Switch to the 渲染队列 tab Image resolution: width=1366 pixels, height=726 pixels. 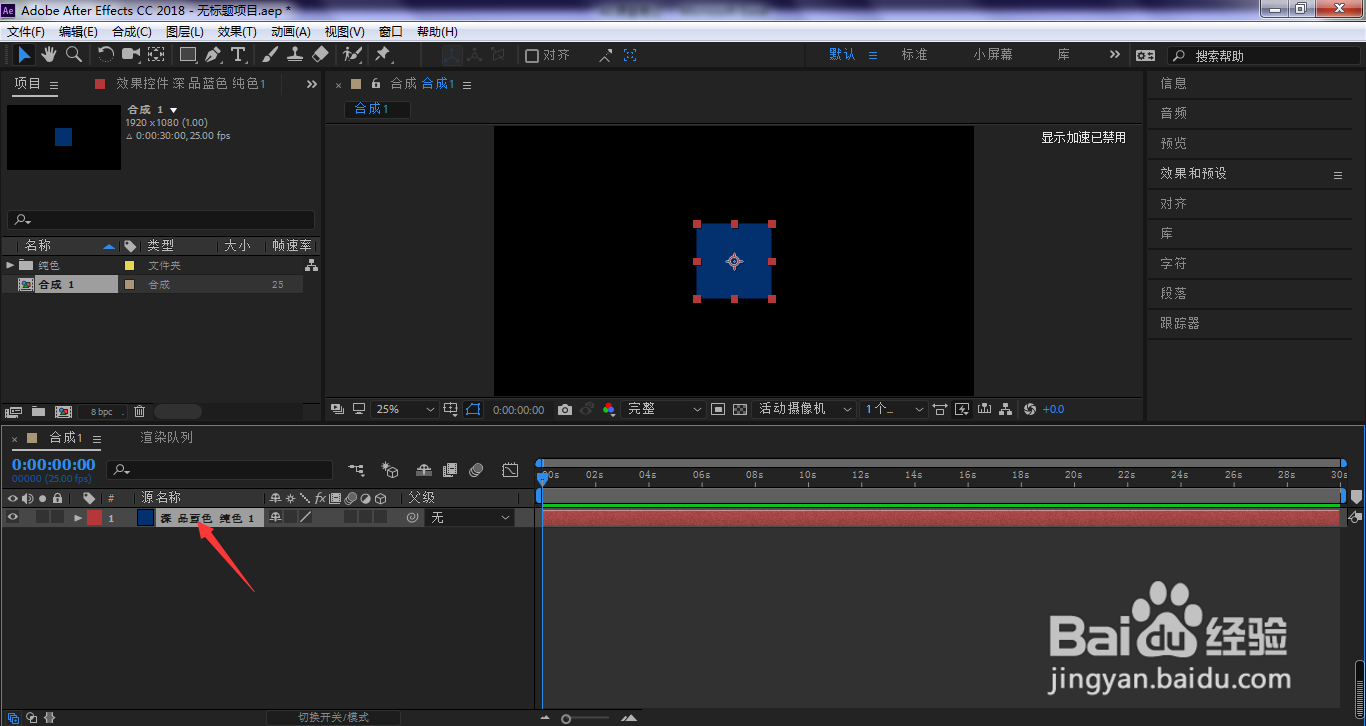[x=166, y=438]
